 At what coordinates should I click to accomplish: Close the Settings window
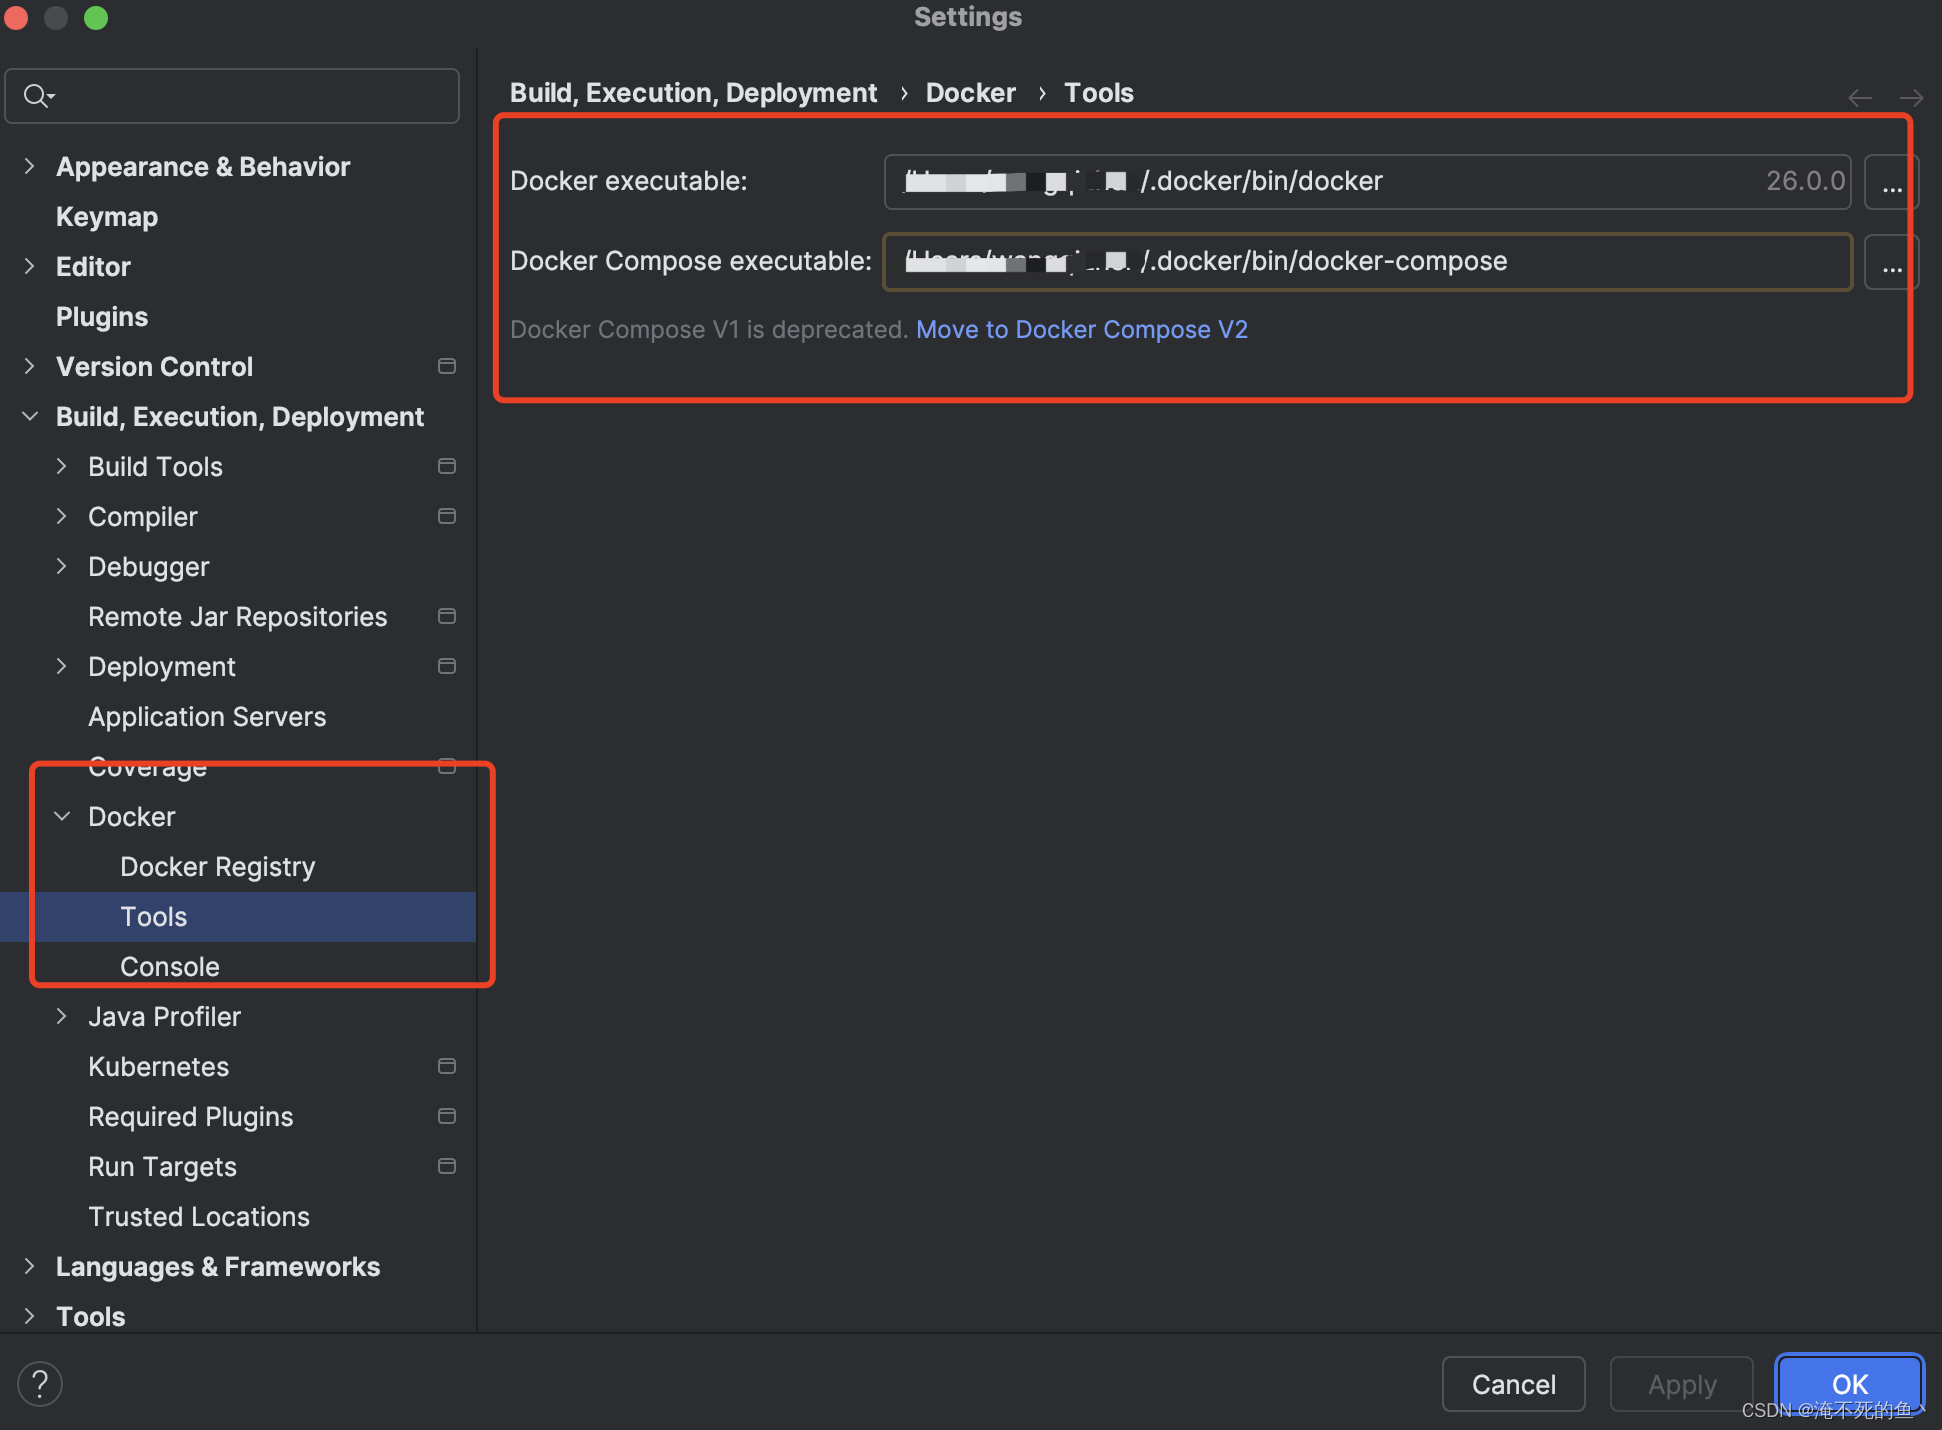point(16,17)
